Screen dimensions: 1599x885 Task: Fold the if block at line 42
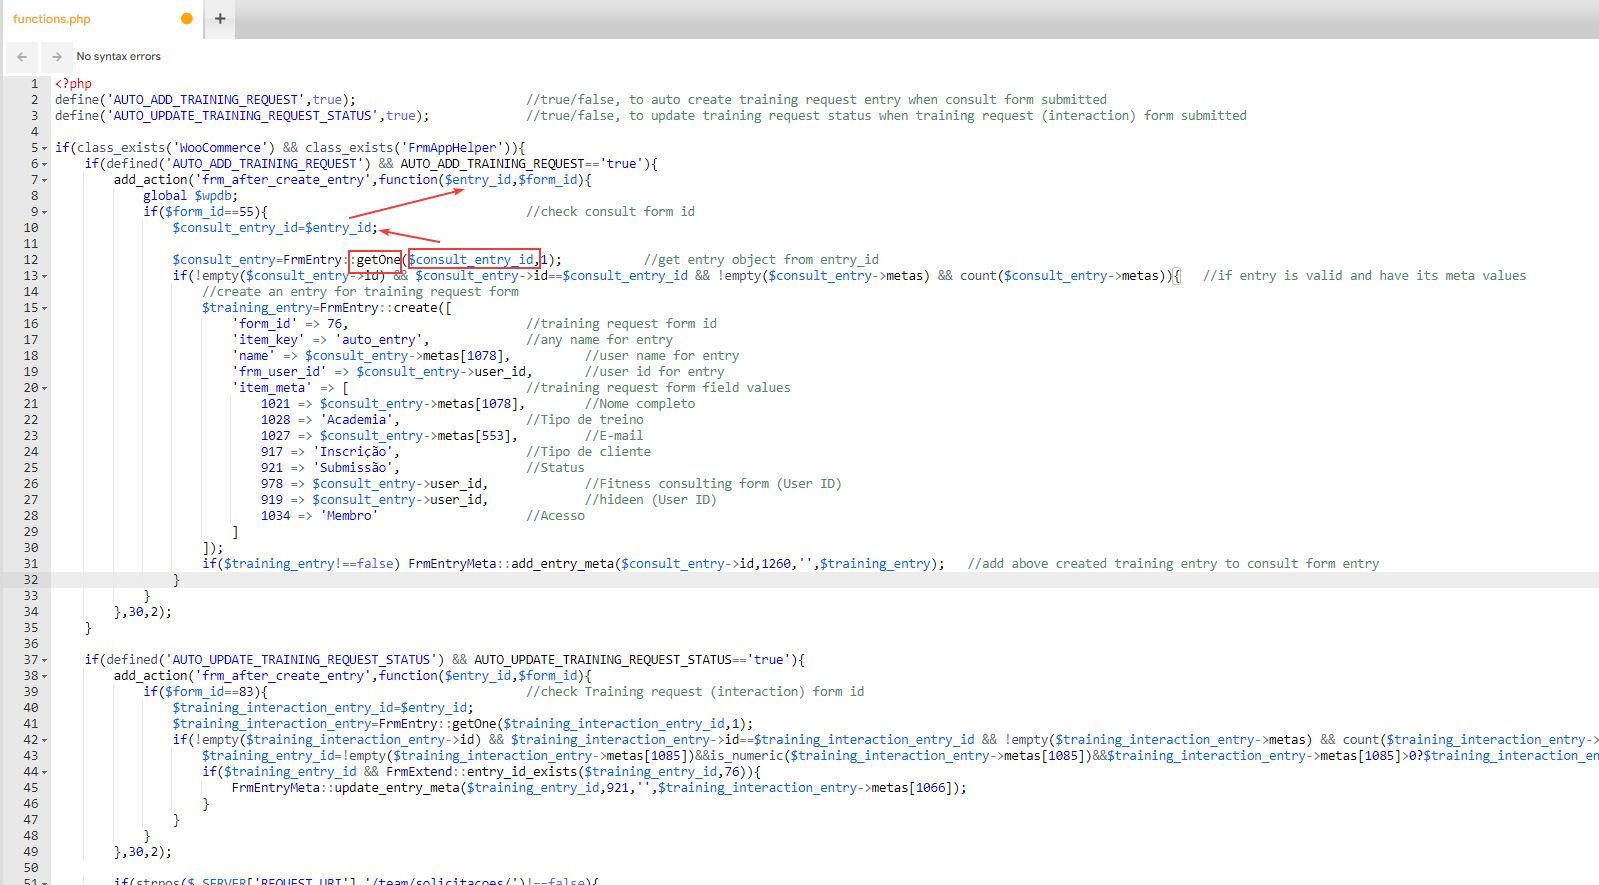46,740
